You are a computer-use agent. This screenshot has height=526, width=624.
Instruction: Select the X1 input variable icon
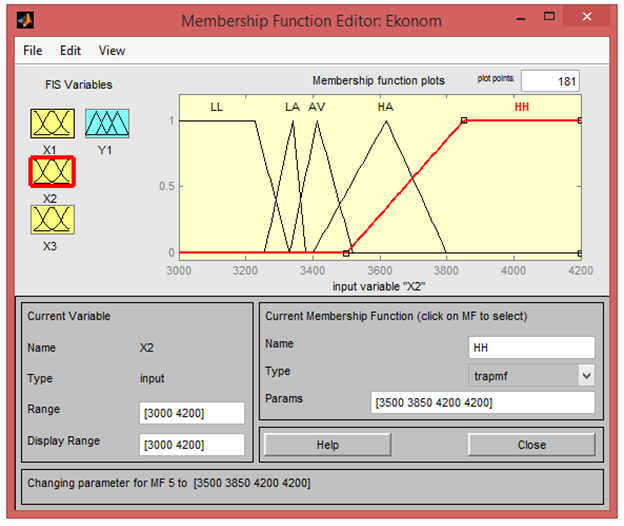click(51, 123)
